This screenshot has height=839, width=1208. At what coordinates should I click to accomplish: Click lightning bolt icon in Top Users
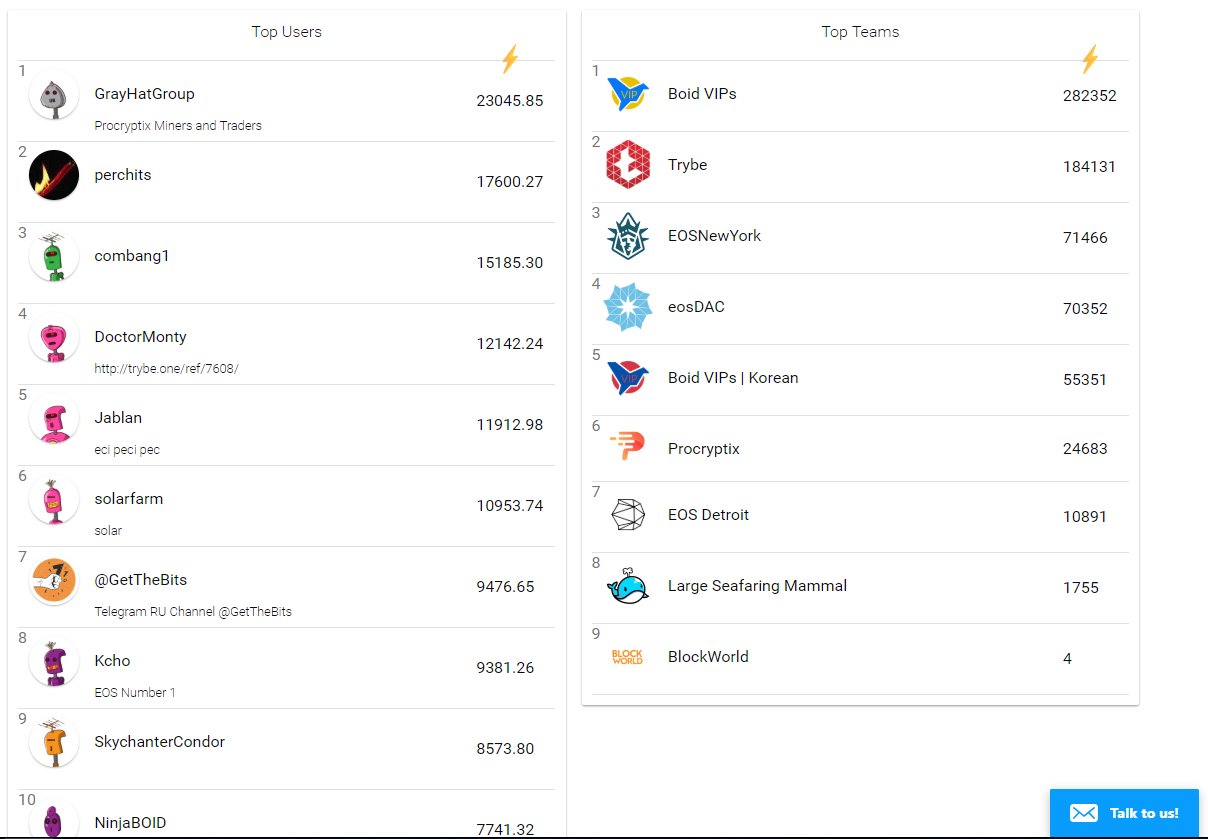pyautogui.click(x=510, y=59)
